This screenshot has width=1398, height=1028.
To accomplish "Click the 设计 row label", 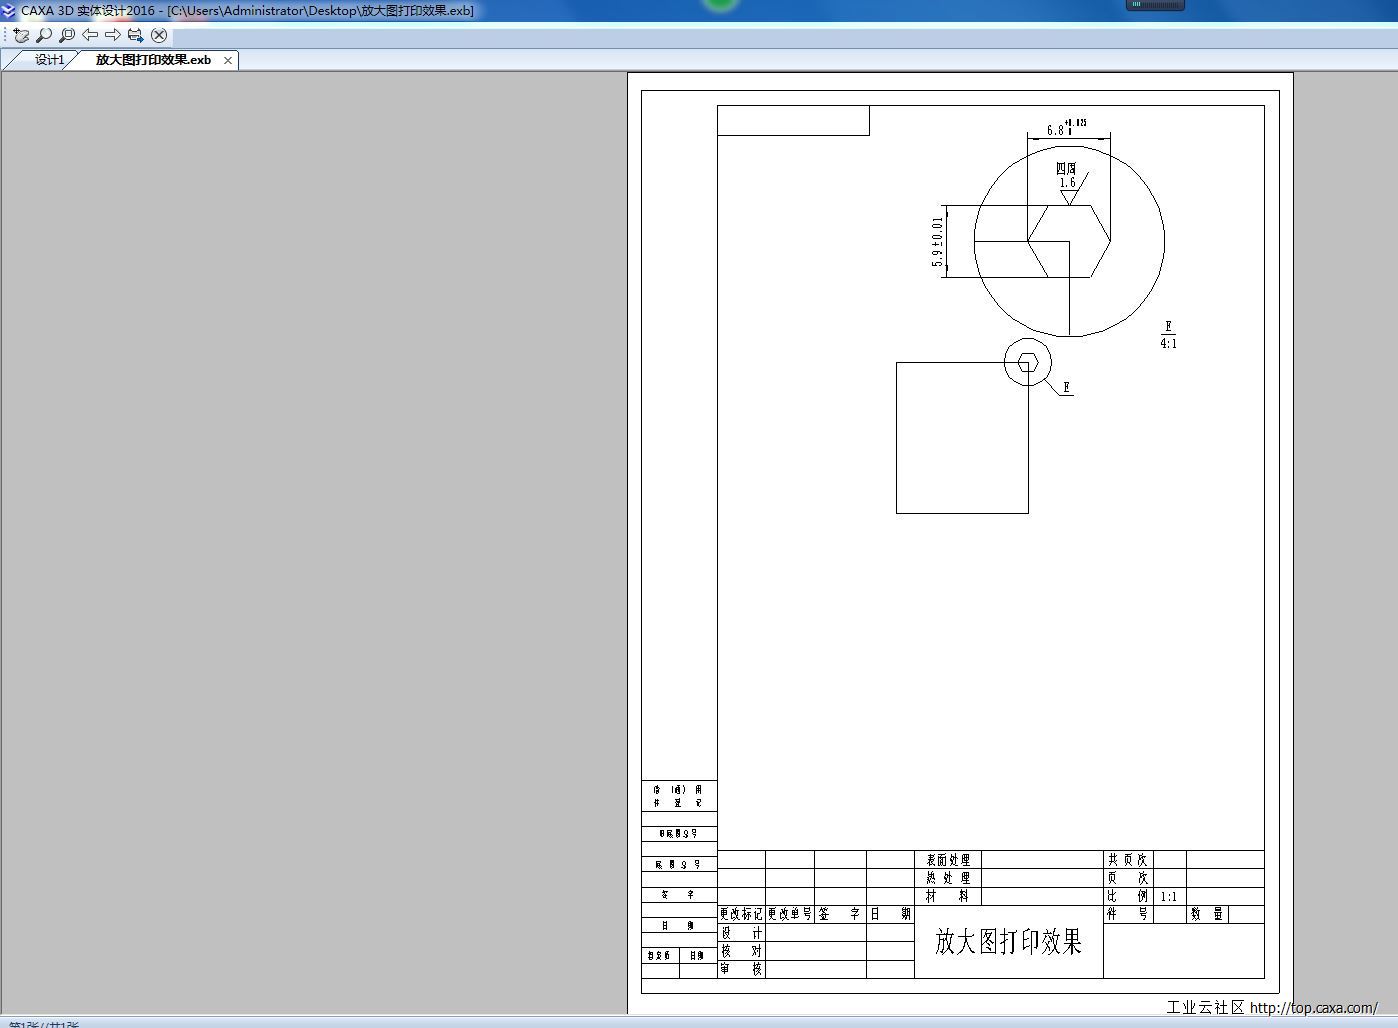I will pos(741,933).
